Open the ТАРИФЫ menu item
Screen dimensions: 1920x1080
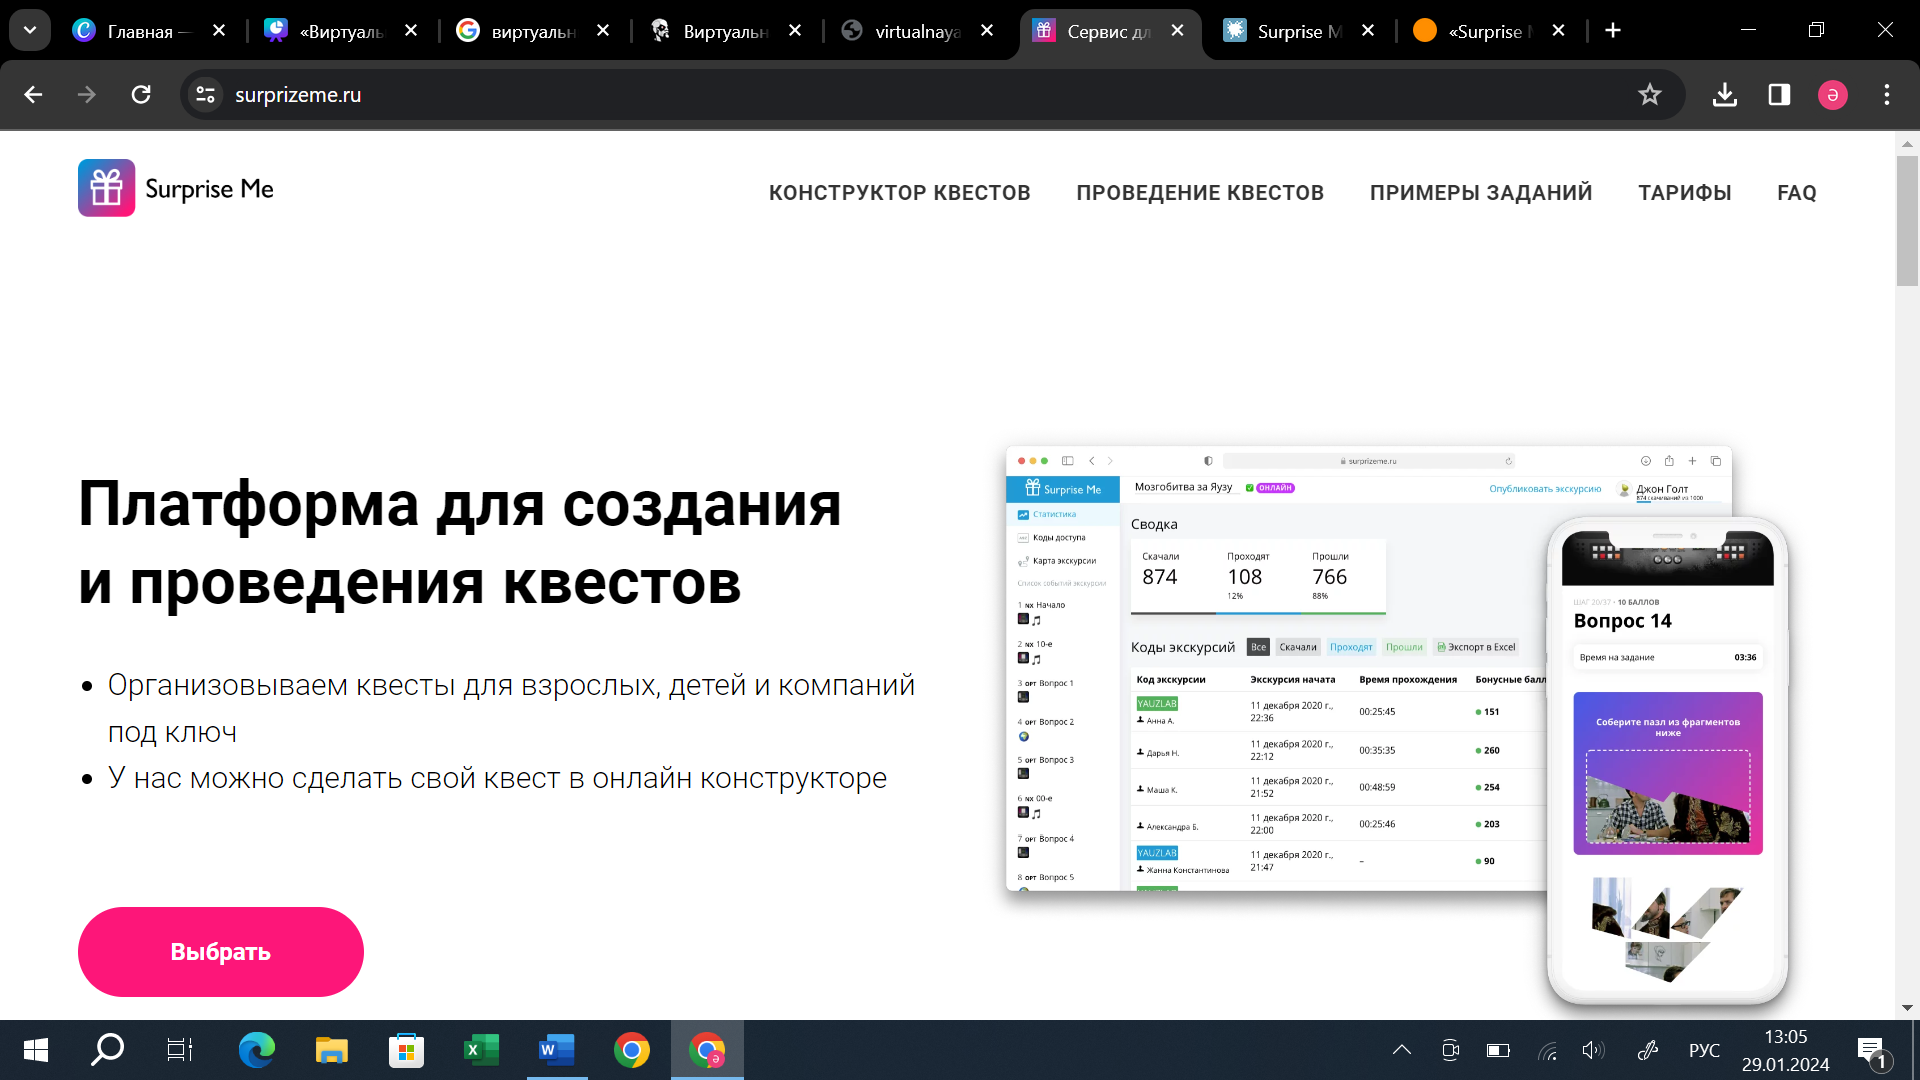pyautogui.click(x=1684, y=193)
